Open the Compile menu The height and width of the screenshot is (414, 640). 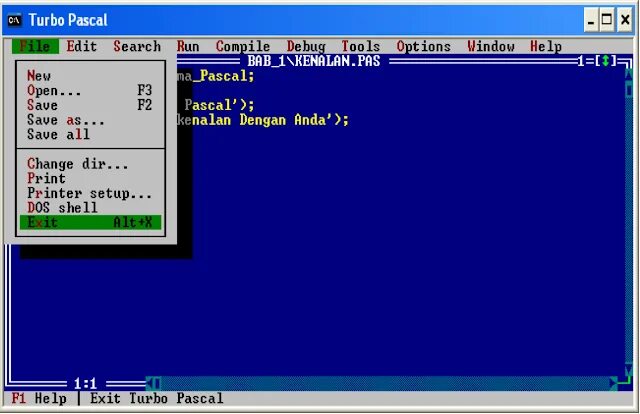(243, 46)
